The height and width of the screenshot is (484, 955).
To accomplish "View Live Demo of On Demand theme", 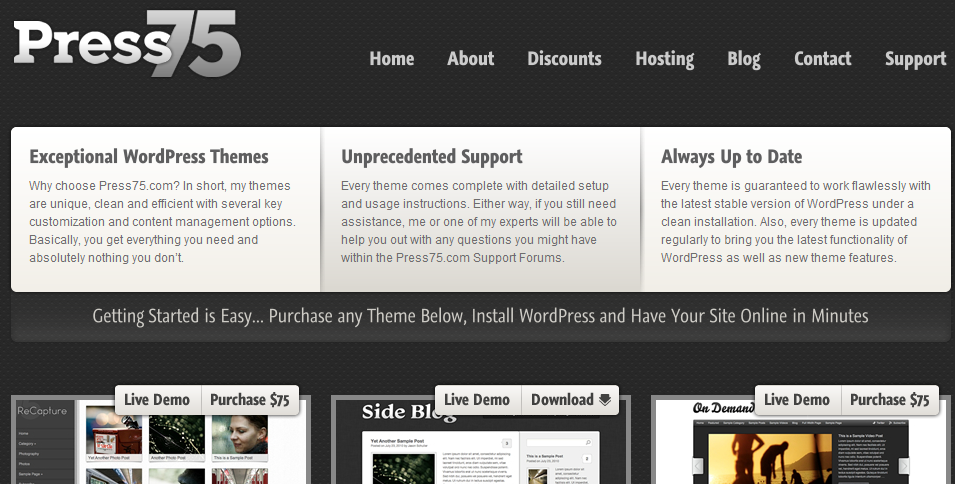I will coord(797,400).
